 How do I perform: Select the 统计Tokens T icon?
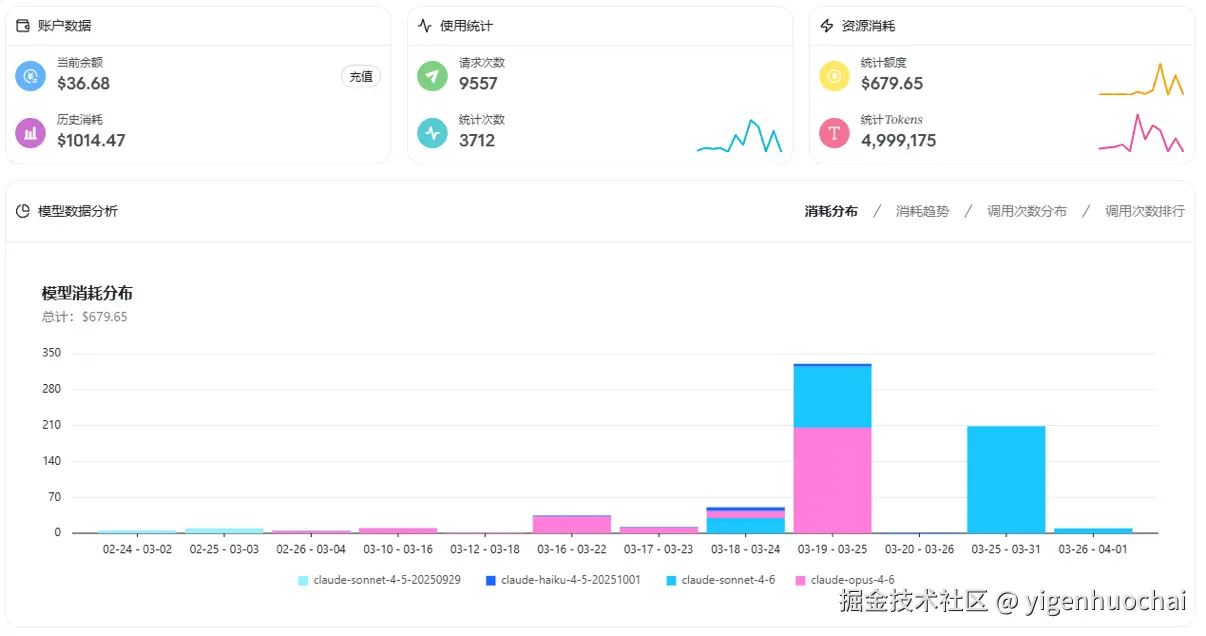[834, 131]
